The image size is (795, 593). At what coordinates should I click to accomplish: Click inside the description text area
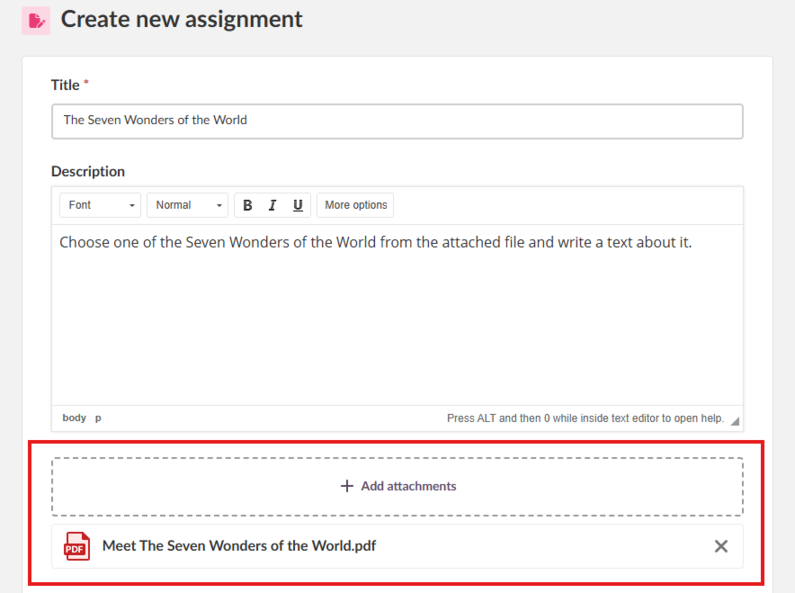pos(397,315)
